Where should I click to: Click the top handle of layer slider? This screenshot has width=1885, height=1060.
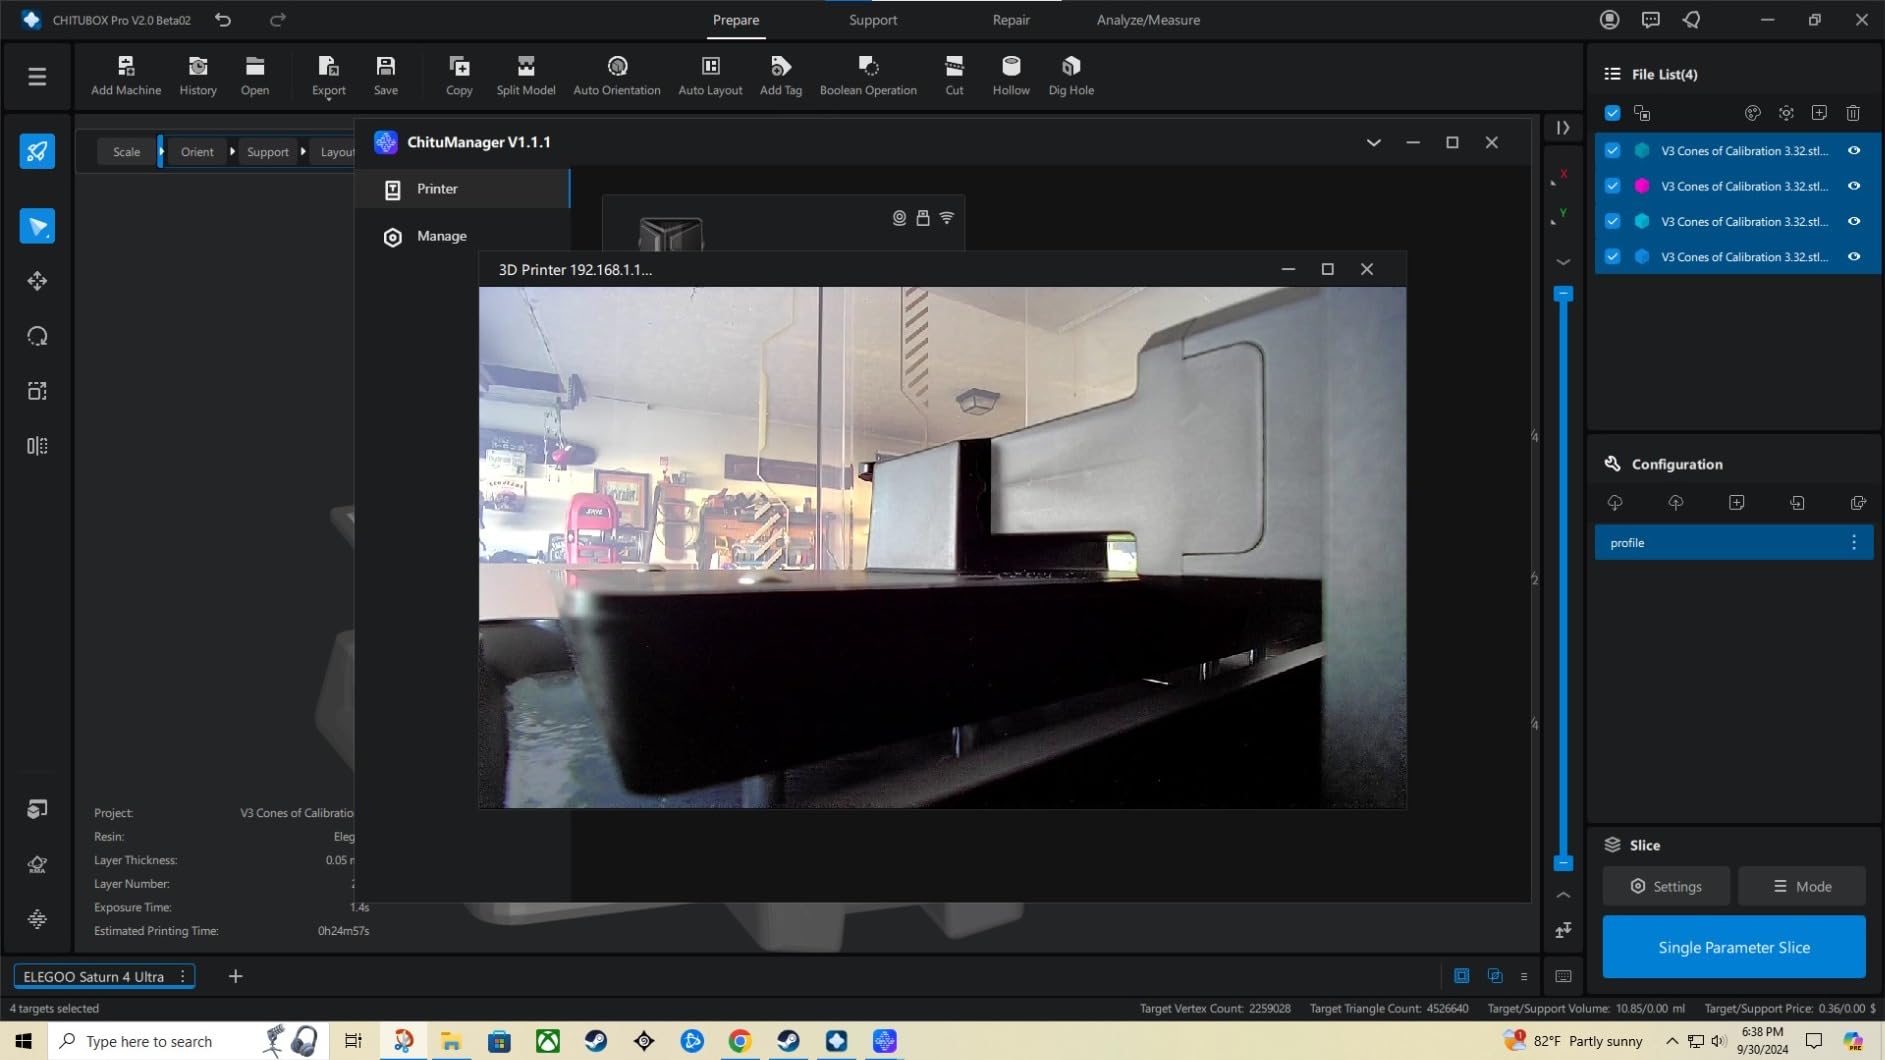pos(1563,294)
